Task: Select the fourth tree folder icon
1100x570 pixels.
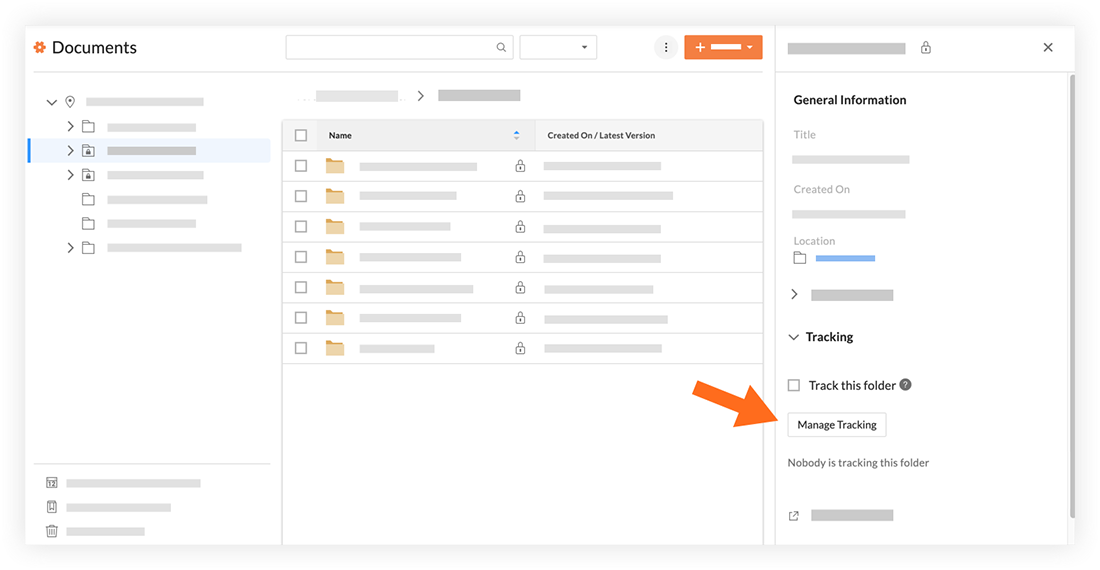Action: pos(88,199)
